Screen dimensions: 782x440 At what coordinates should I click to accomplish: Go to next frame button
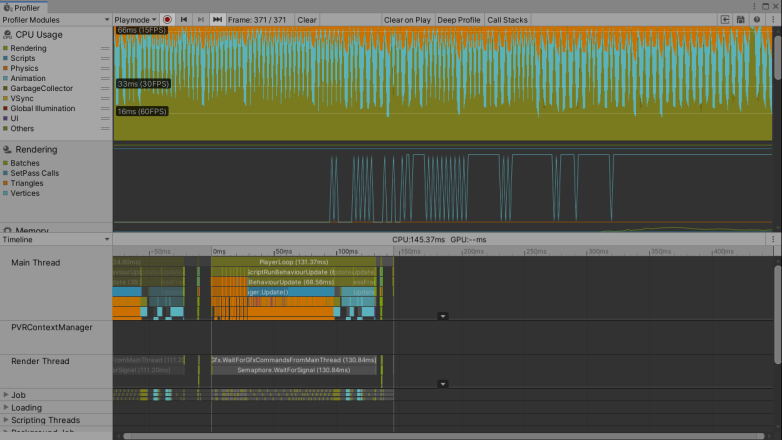[x=200, y=20]
